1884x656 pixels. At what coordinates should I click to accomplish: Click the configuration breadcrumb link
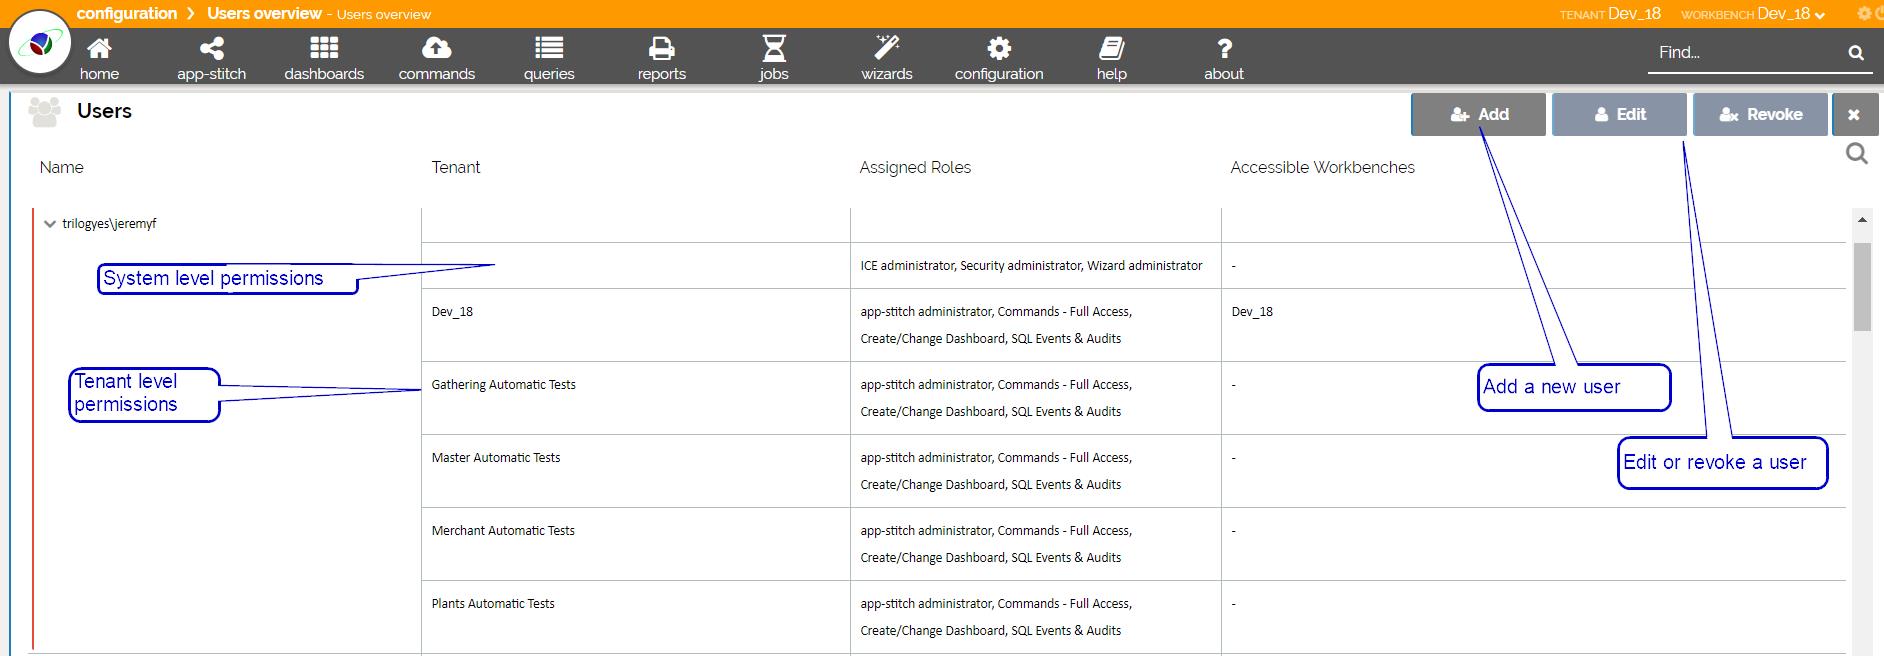126,14
